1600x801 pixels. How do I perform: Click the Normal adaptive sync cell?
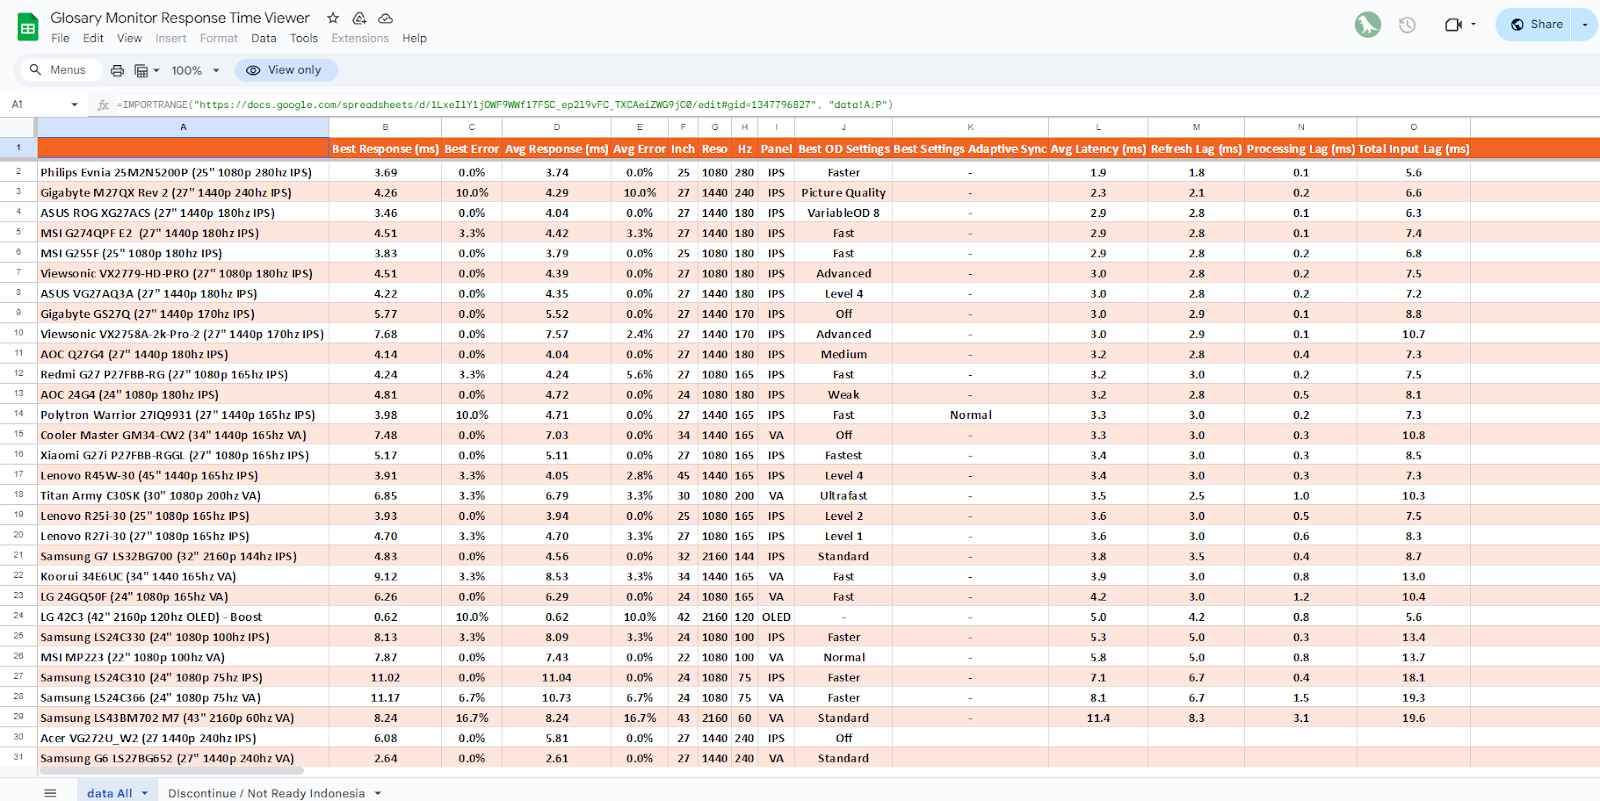tap(970, 414)
